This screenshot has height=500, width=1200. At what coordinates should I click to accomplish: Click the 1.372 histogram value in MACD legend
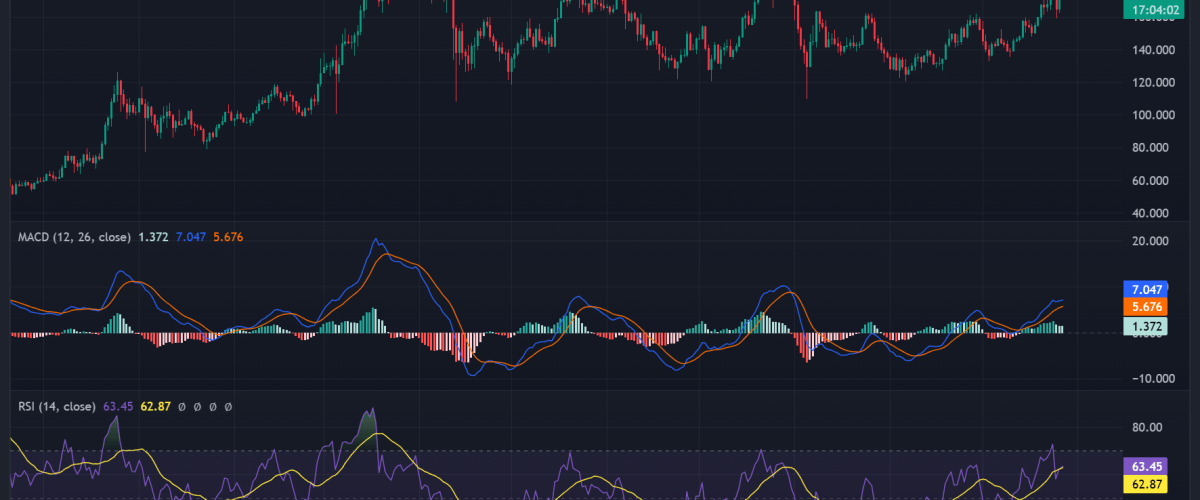[x=155, y=237]
